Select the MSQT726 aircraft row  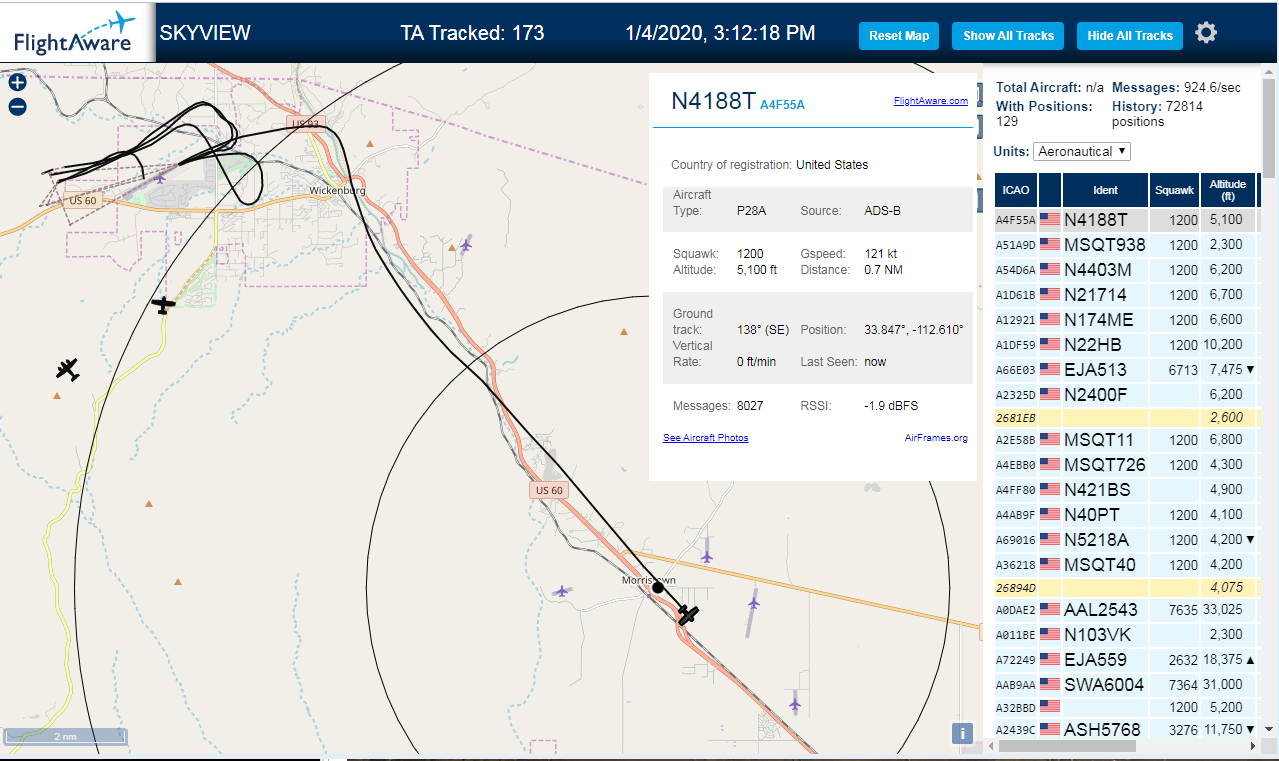click(1126, 465)
